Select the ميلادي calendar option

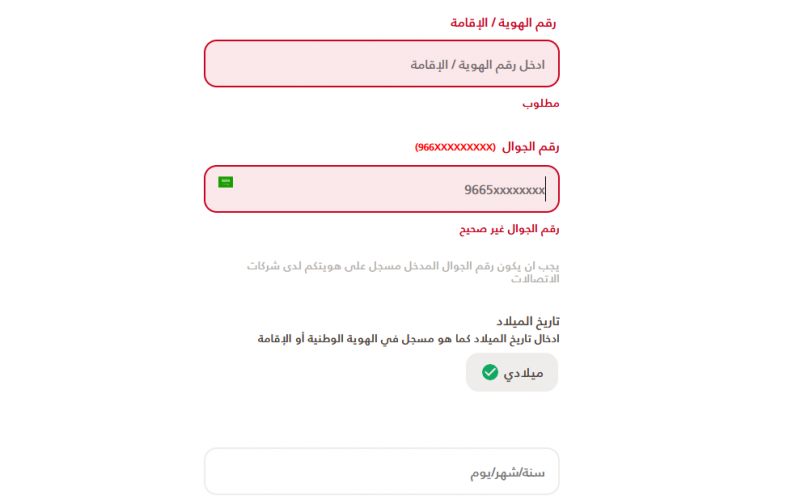click(x=512, y=372)
